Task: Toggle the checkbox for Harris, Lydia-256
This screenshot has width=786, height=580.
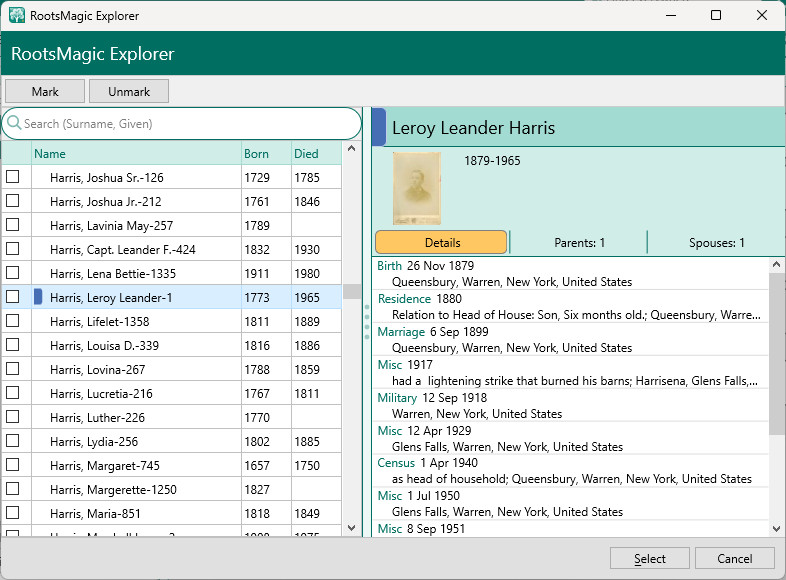Action: click(x=13, y=441)
